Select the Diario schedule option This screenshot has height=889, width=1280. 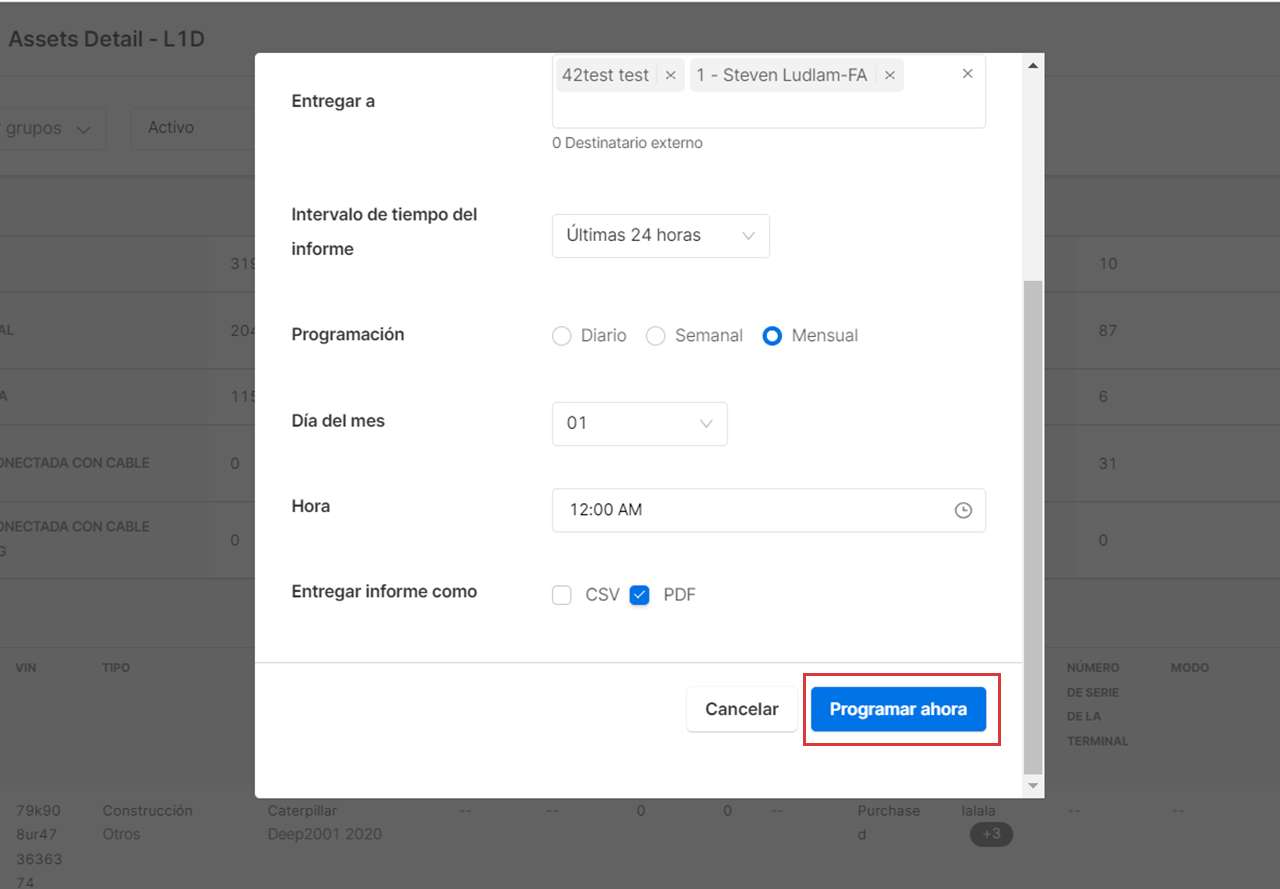tap(561, 336)
